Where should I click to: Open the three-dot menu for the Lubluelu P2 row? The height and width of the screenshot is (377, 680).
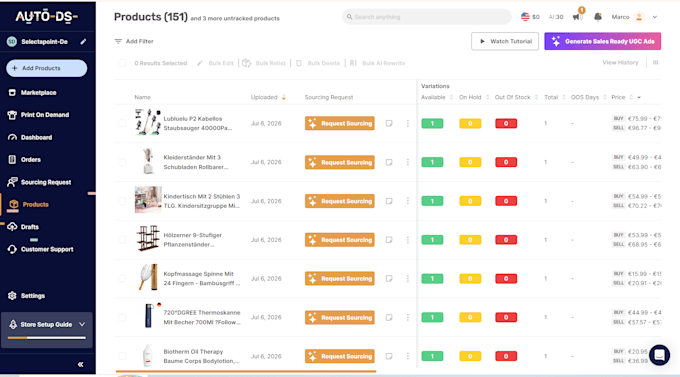tap(408, 123)
